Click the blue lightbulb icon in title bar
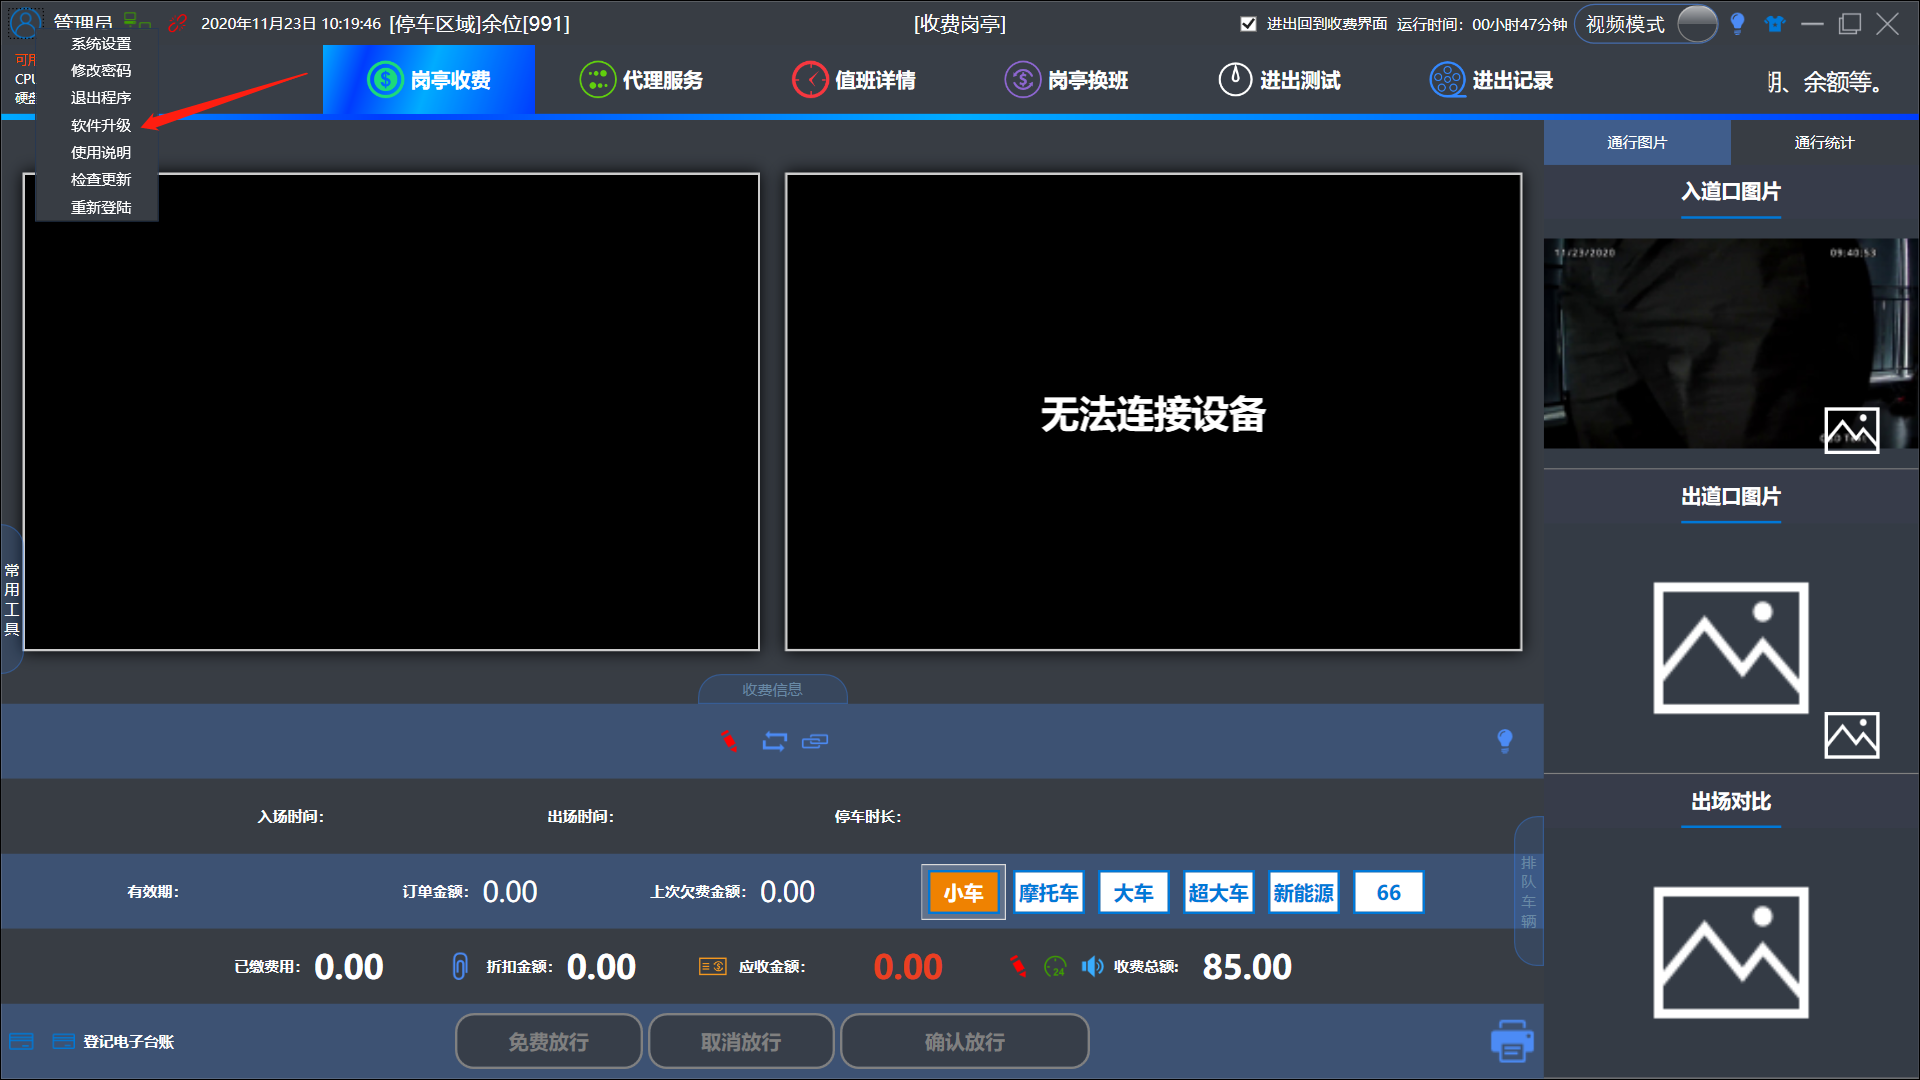 tap(1738, 23)
